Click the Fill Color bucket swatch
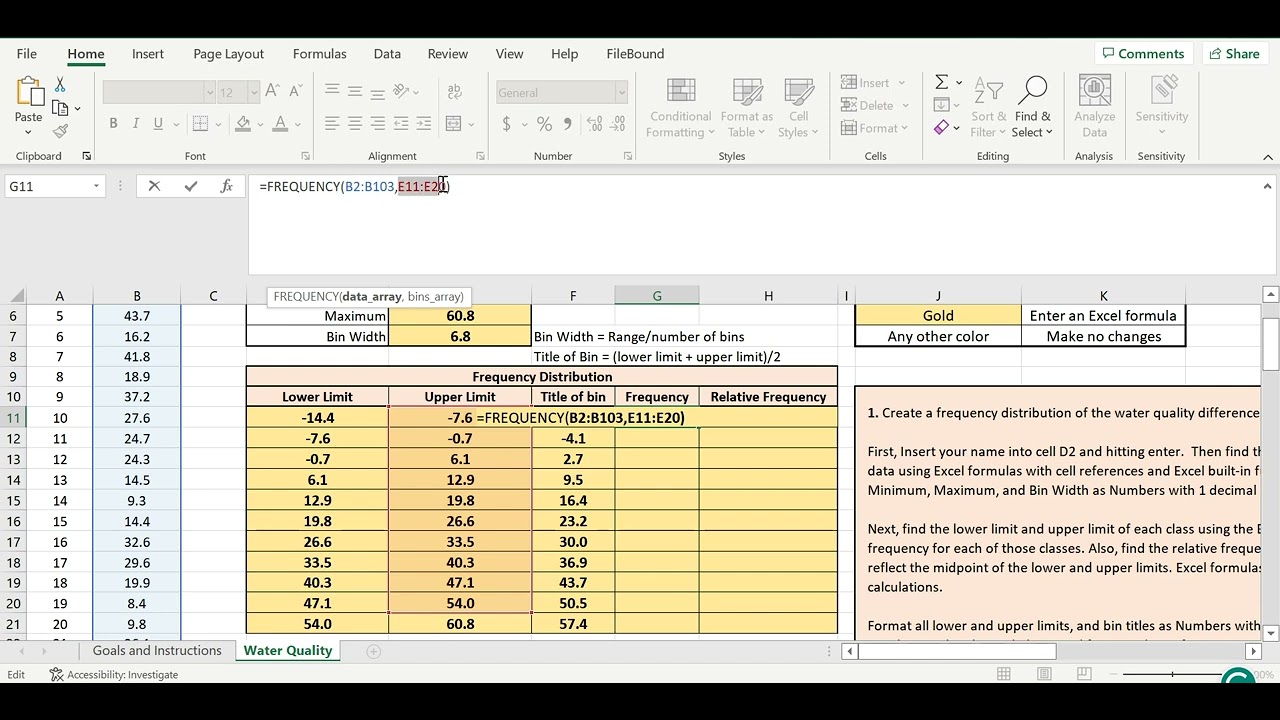1280x720 pixels. [243, 124]
